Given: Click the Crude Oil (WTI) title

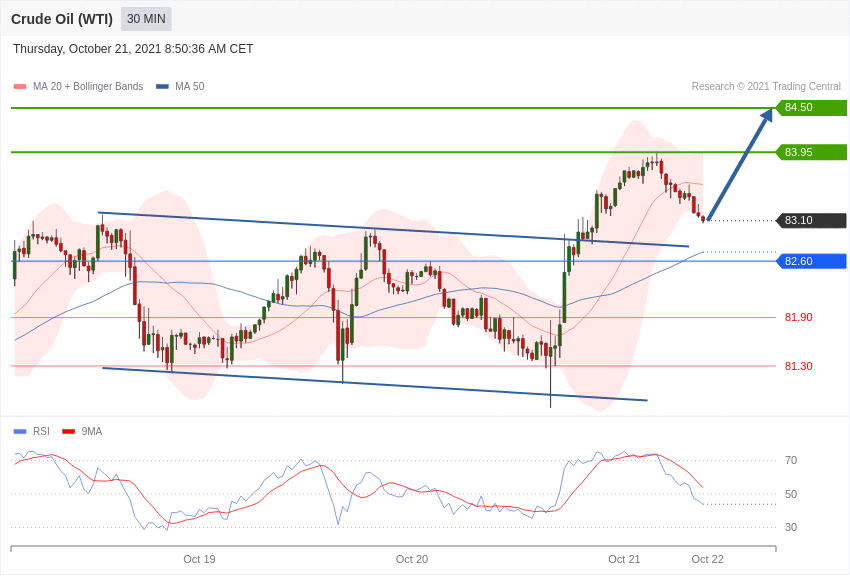Looking at the screenshot, I should [62, 19].
